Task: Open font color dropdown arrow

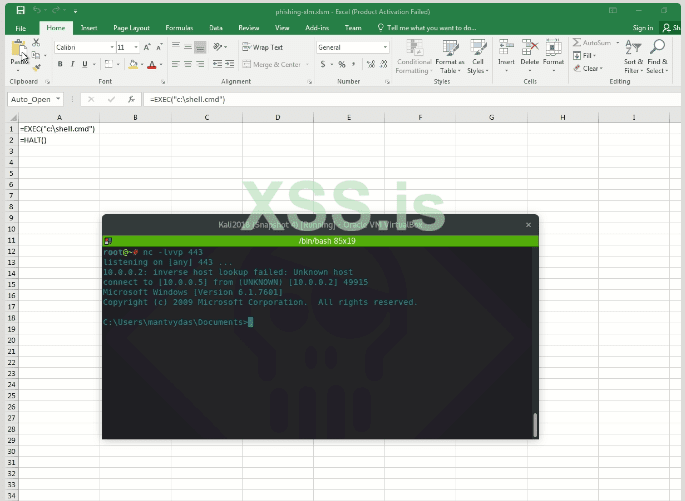Action: (161, 65)
